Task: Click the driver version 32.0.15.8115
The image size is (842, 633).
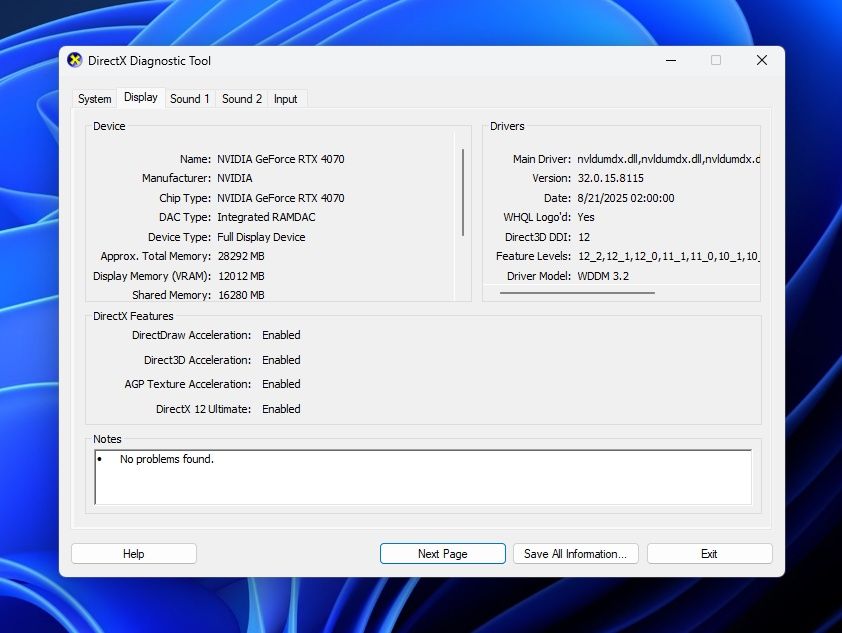Action: coord(611,178)
